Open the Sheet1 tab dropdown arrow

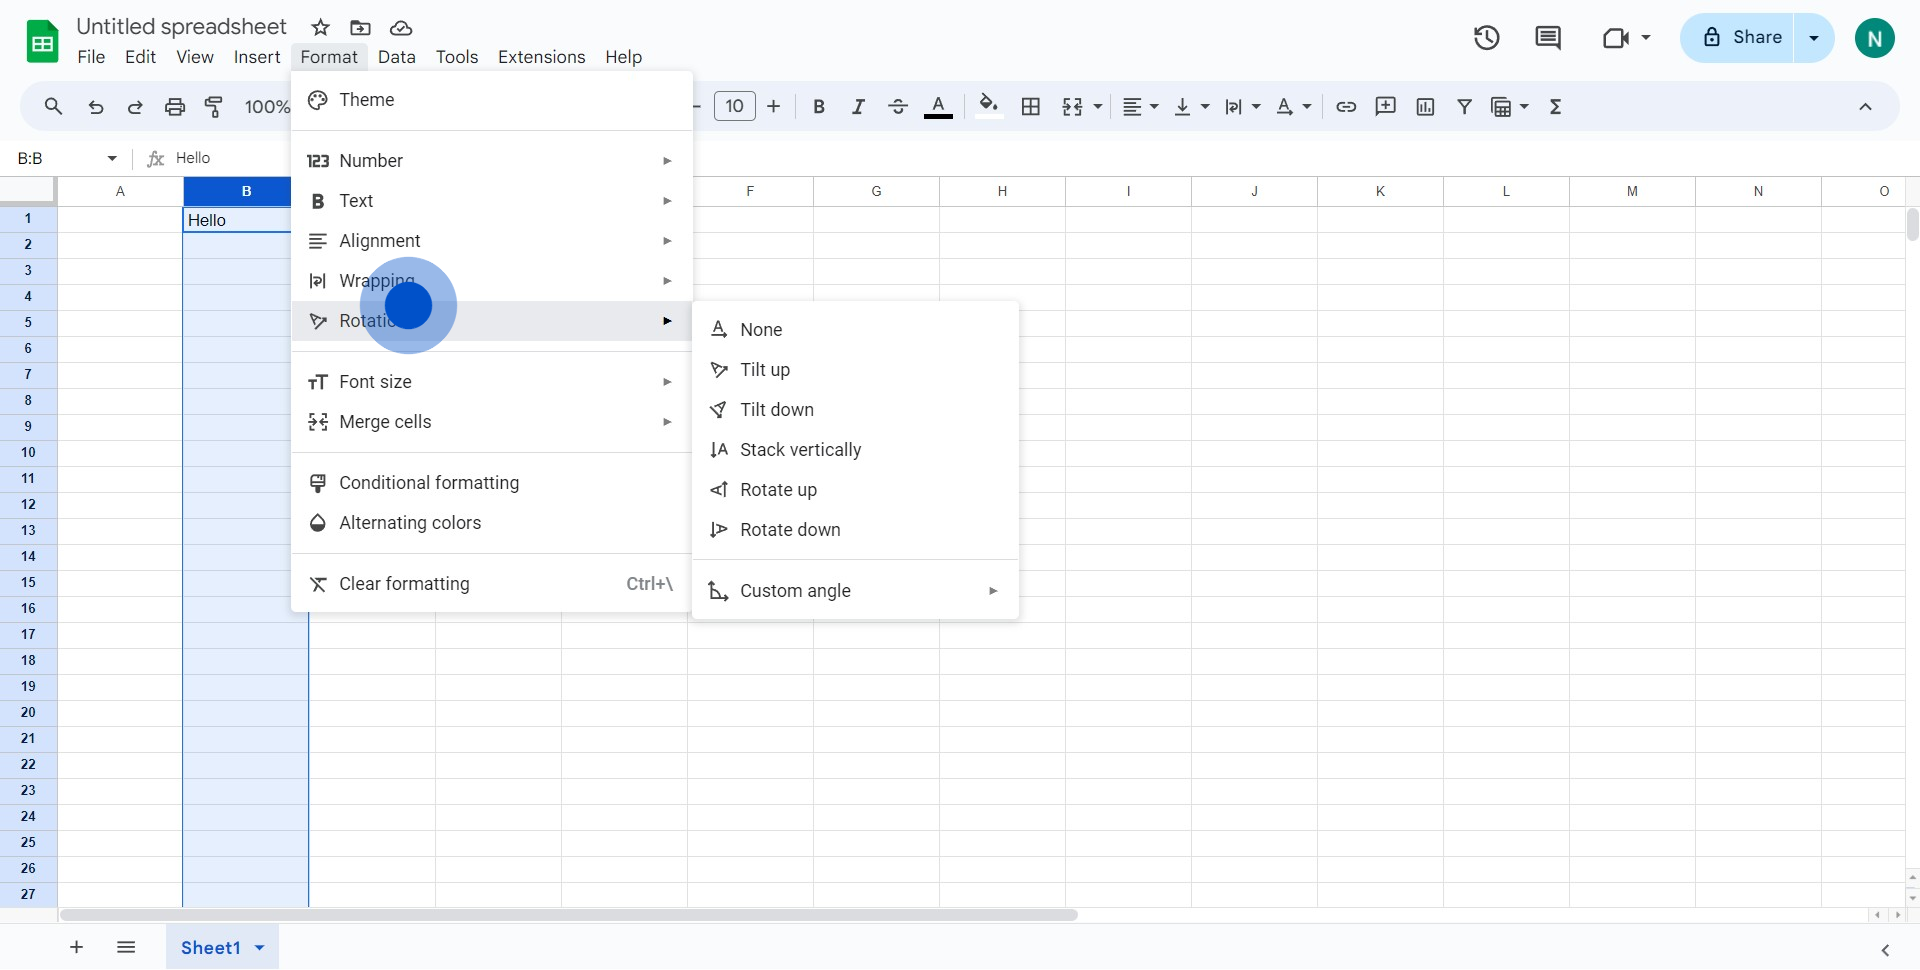(x=260, y=948)
